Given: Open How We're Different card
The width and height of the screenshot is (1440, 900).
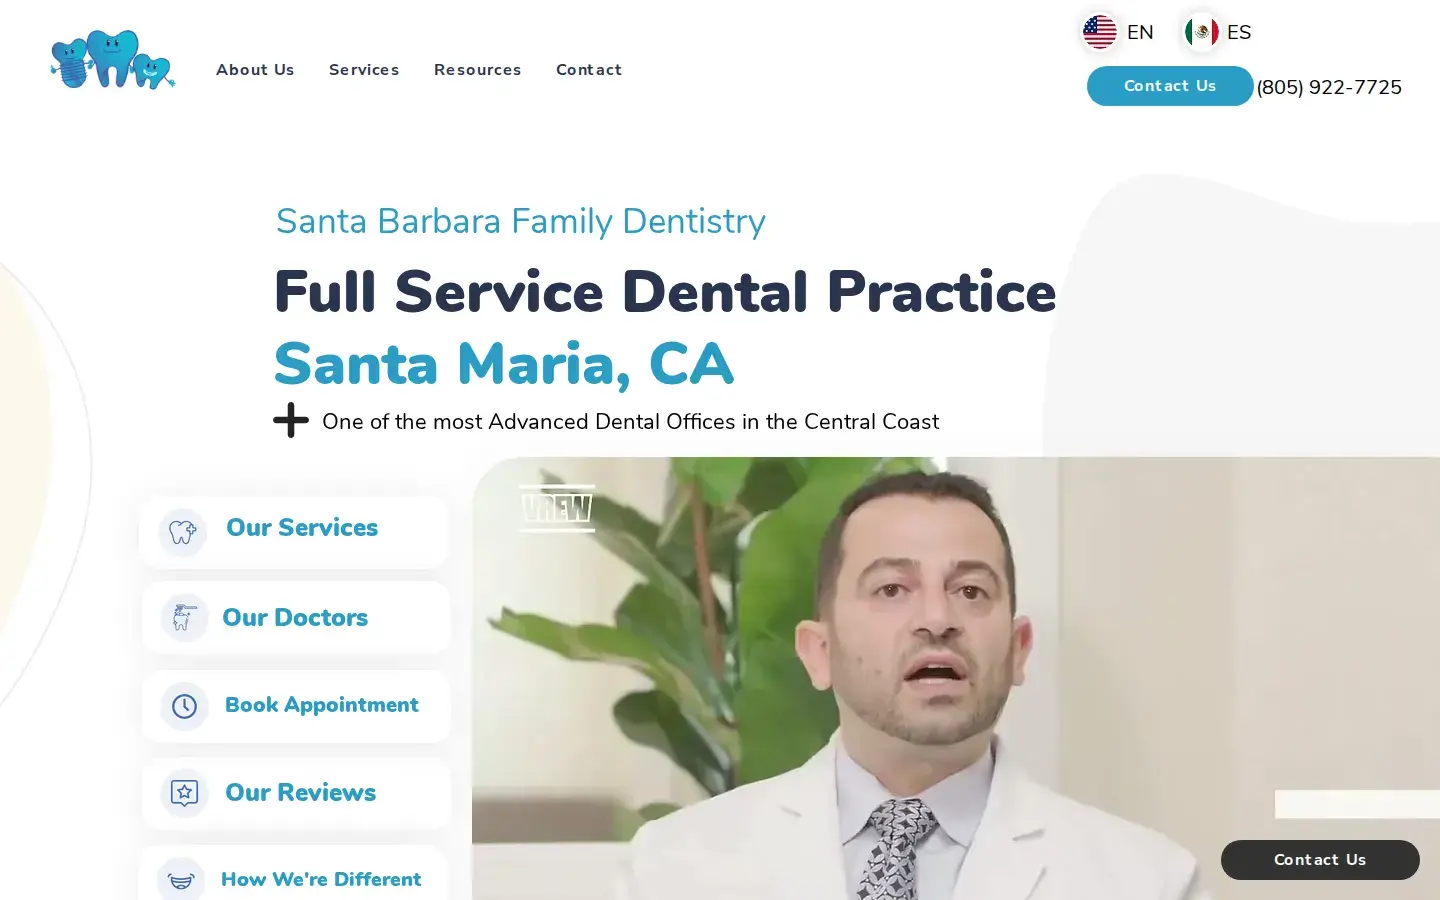Looking at the screenshot, I should (x=294, y=873).
